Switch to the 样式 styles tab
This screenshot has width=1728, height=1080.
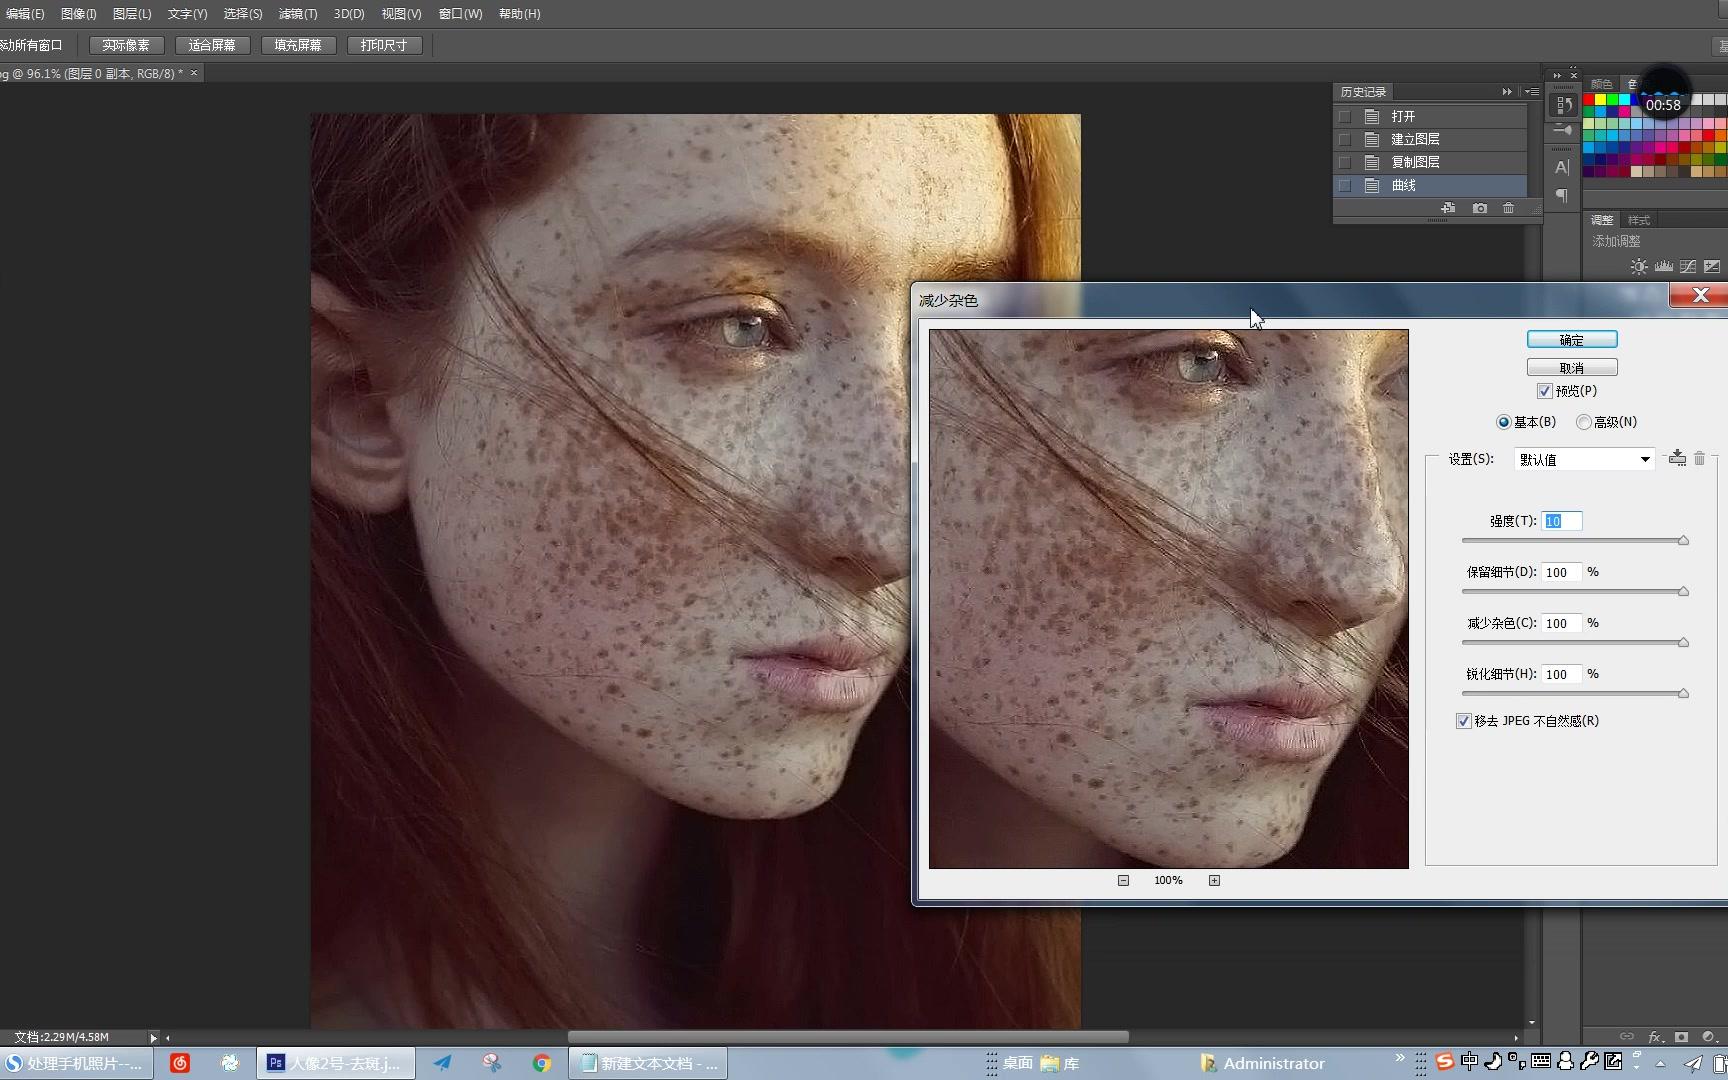[1639, 220]
